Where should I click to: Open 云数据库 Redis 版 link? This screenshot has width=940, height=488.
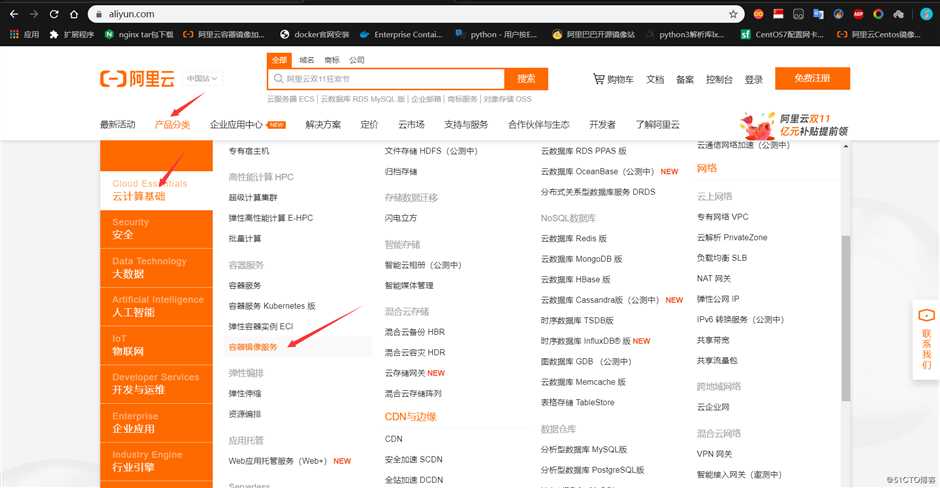click(574, 239)
